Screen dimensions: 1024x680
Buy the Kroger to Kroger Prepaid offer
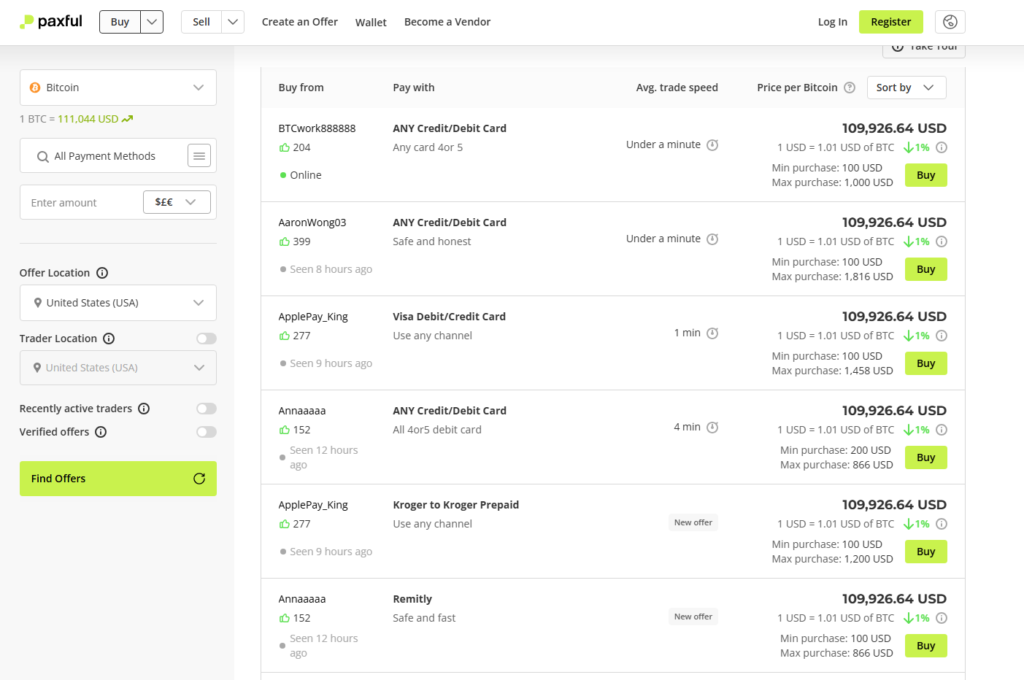tap(925, 551)
